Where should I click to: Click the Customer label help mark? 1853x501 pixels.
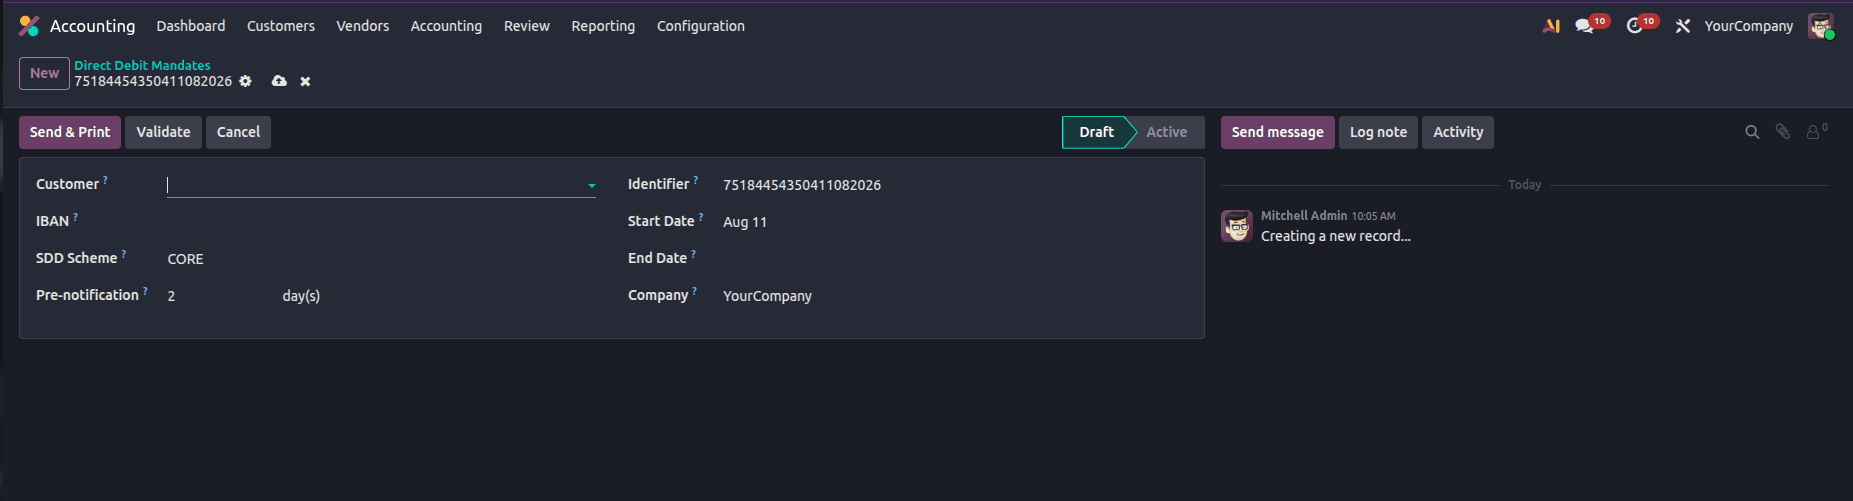[105, 180]
